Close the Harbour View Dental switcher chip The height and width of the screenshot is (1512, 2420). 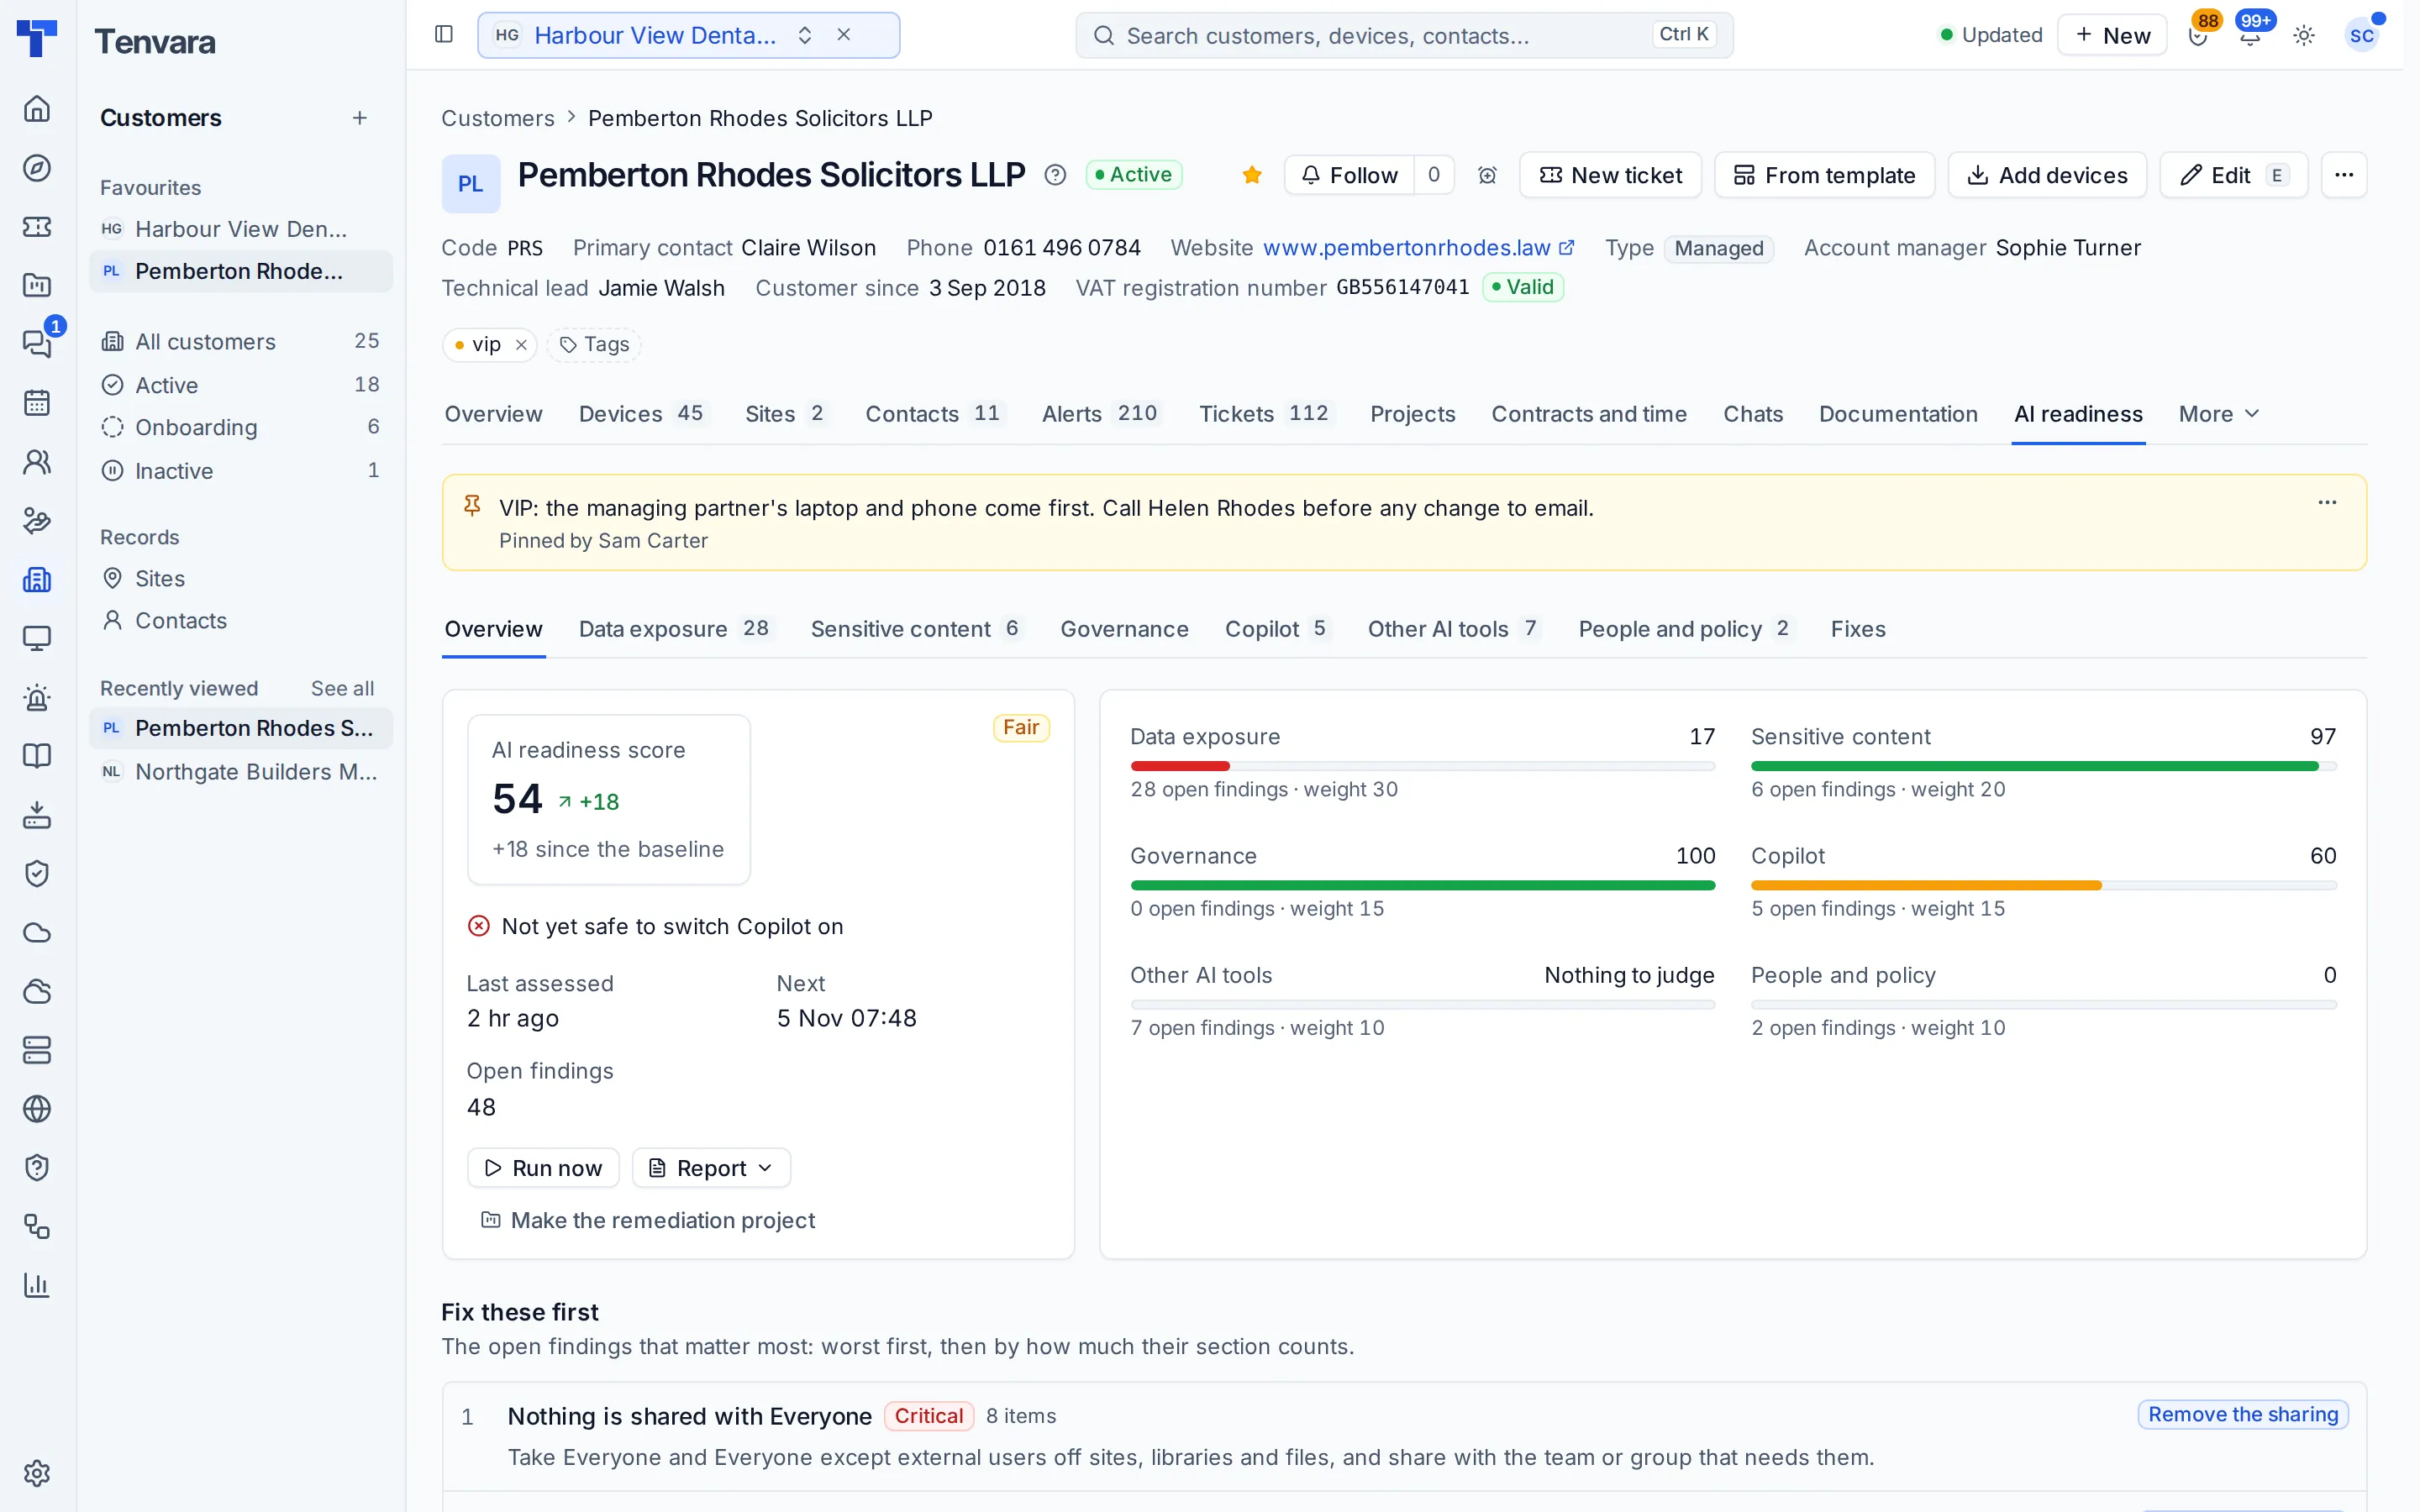[844, 35]
